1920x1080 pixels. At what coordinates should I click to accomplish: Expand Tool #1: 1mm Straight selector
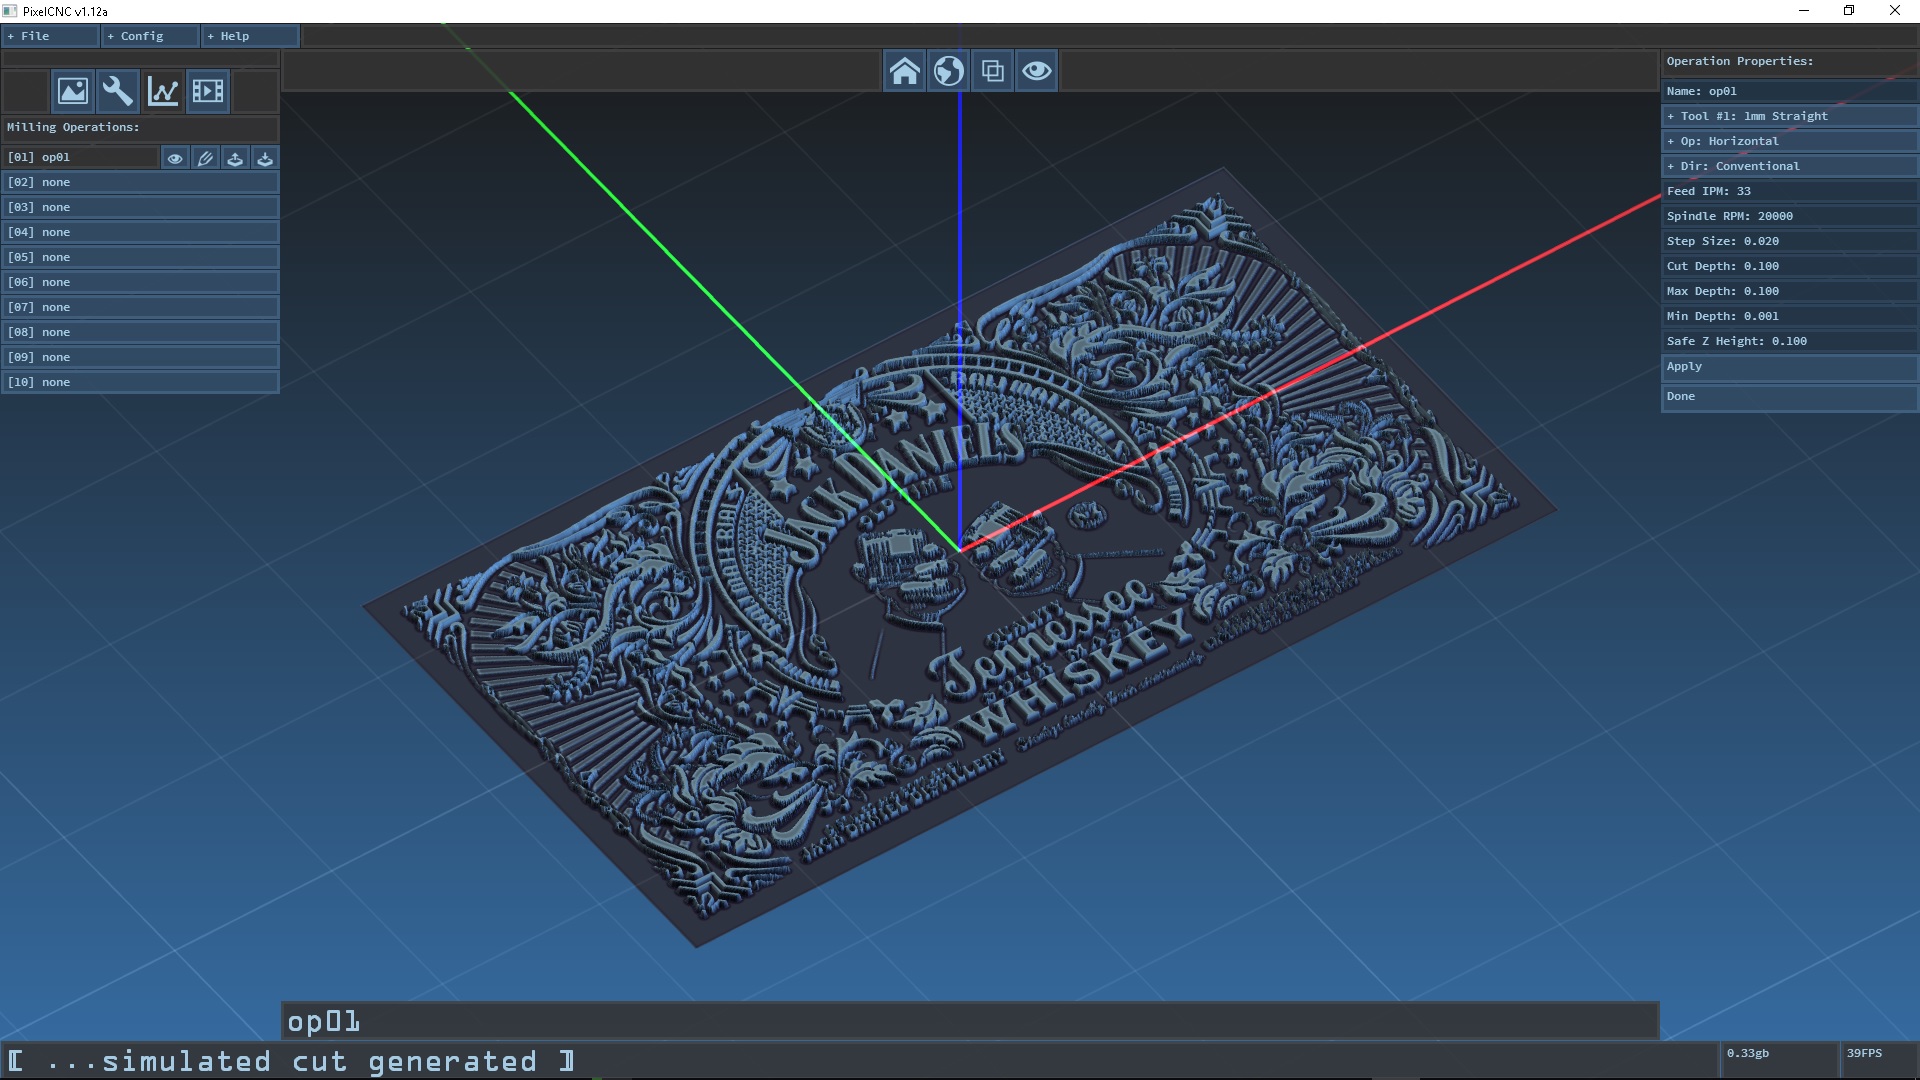point(1789,116)
